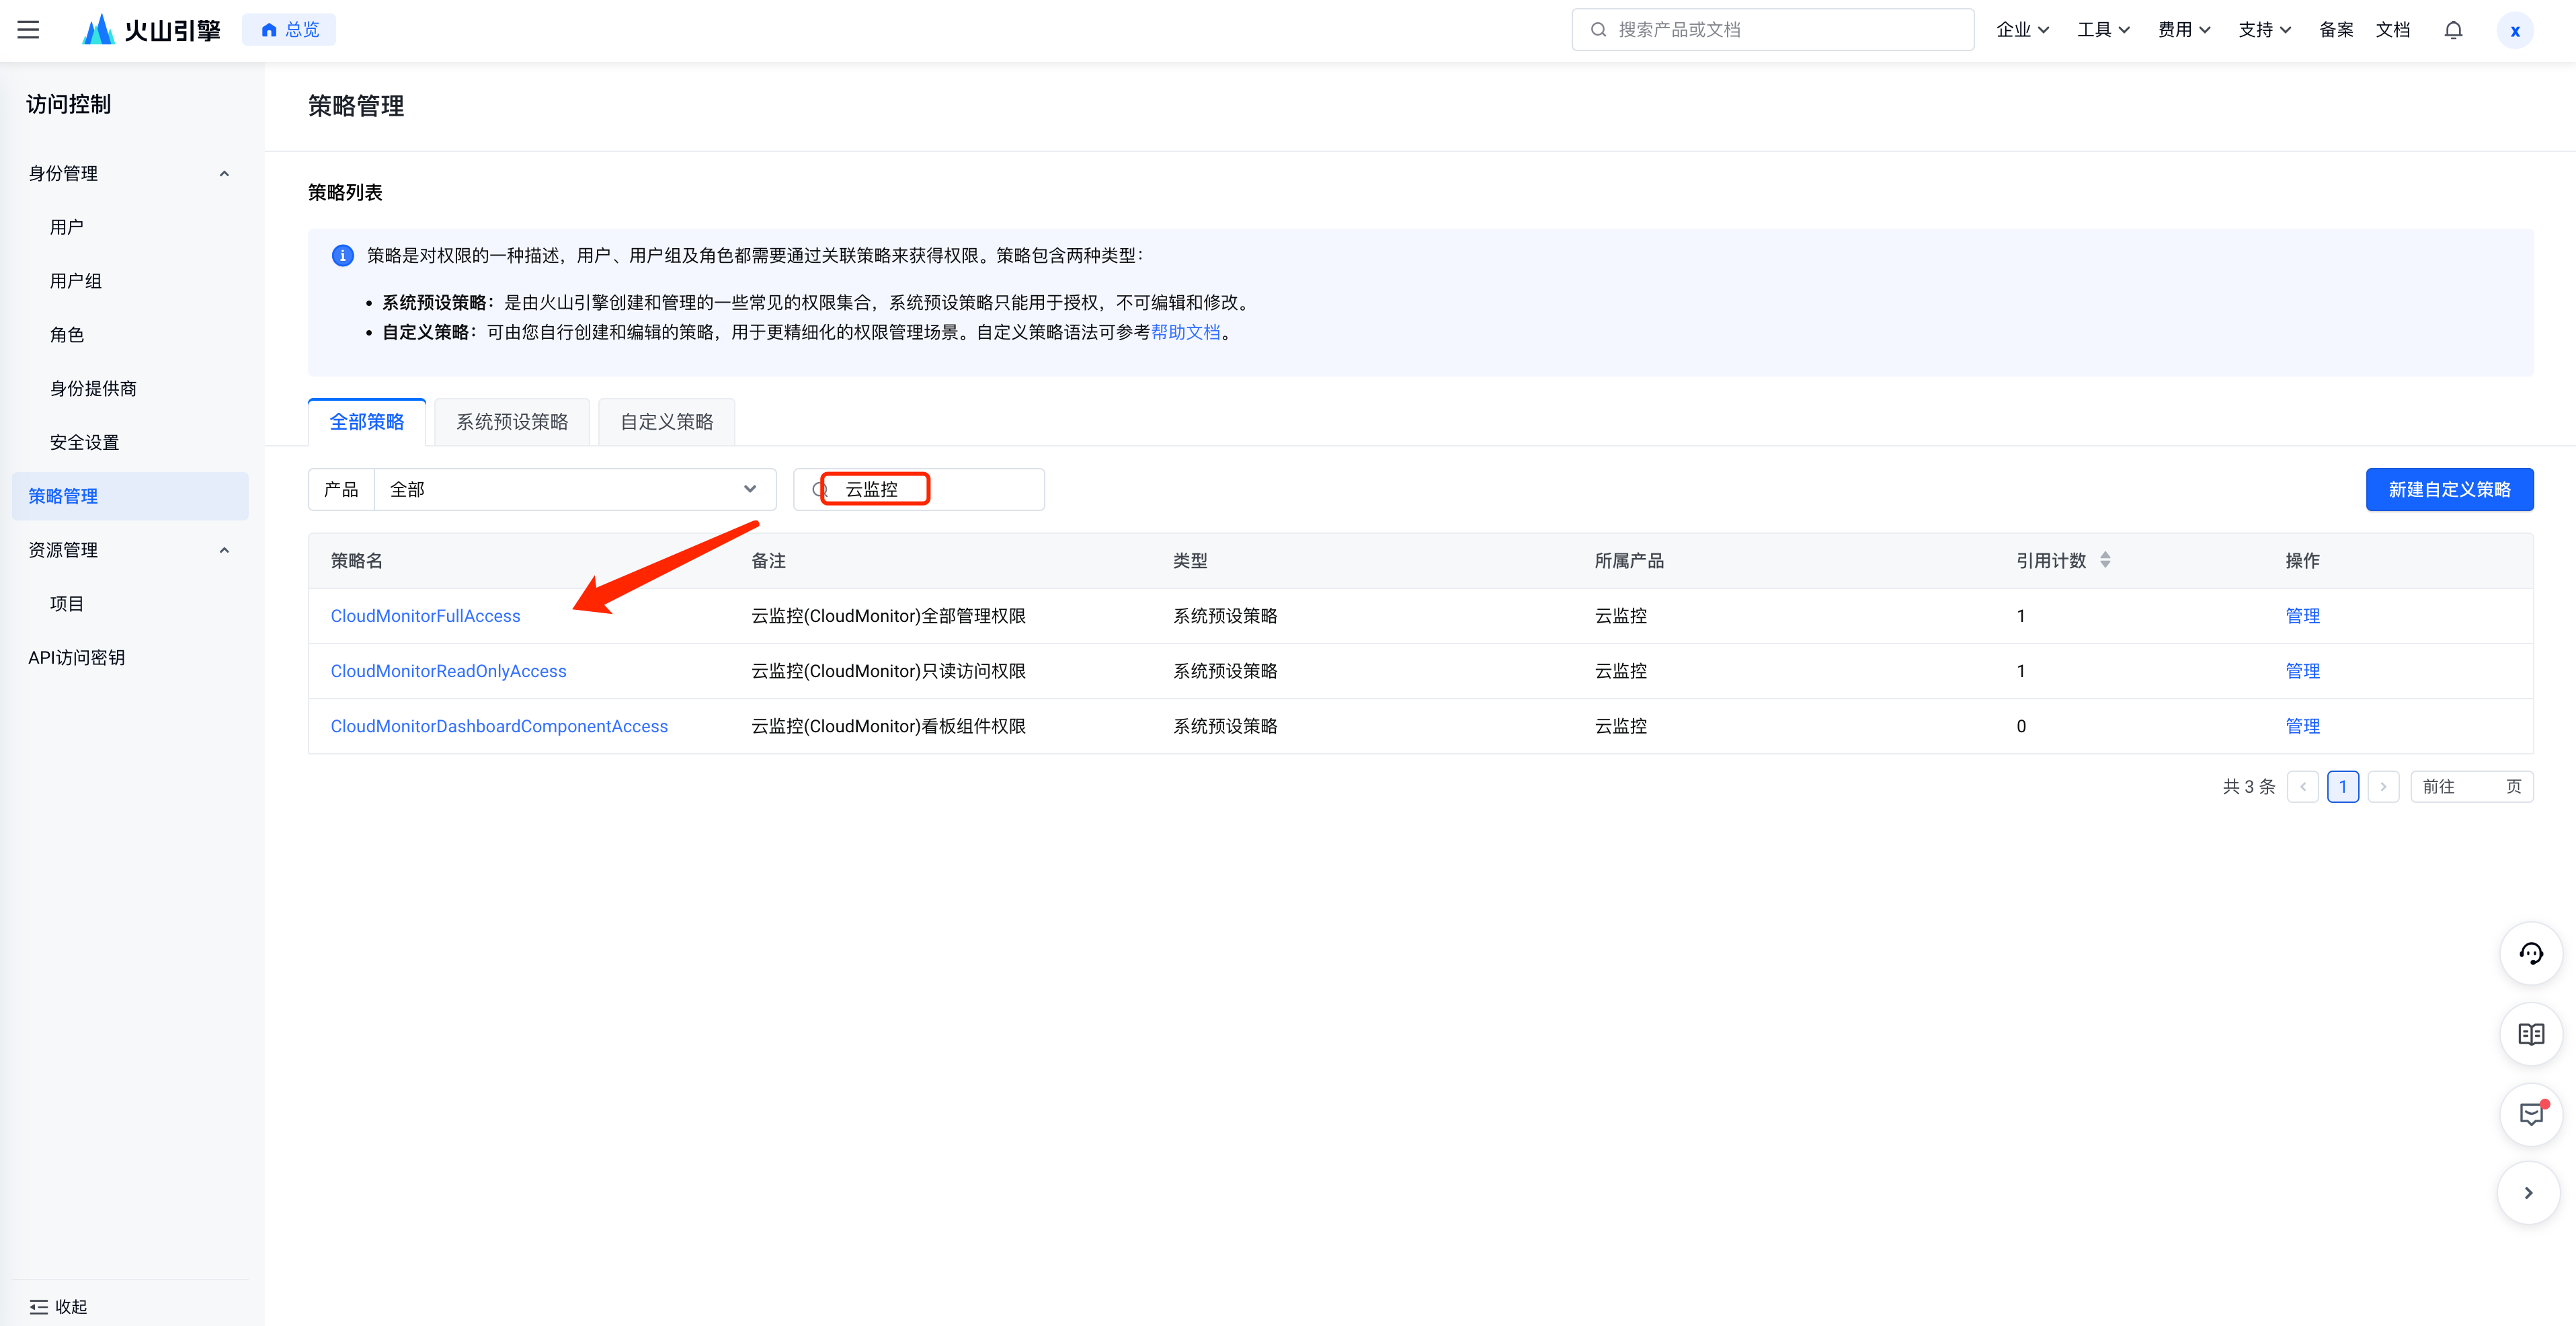
Task: Click 云监控(CloudMonitor)只读访问权限 remark text
Action: (888, 671)
